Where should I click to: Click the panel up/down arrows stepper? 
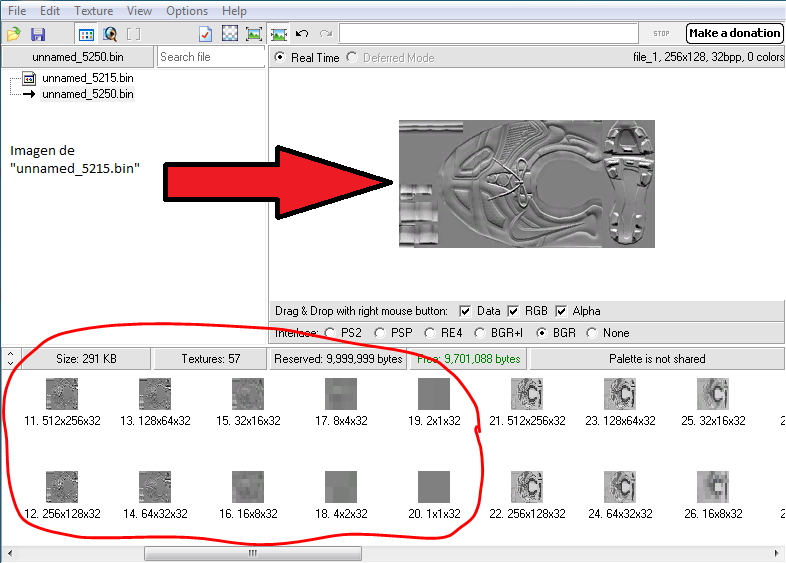[x=10, y=358]
